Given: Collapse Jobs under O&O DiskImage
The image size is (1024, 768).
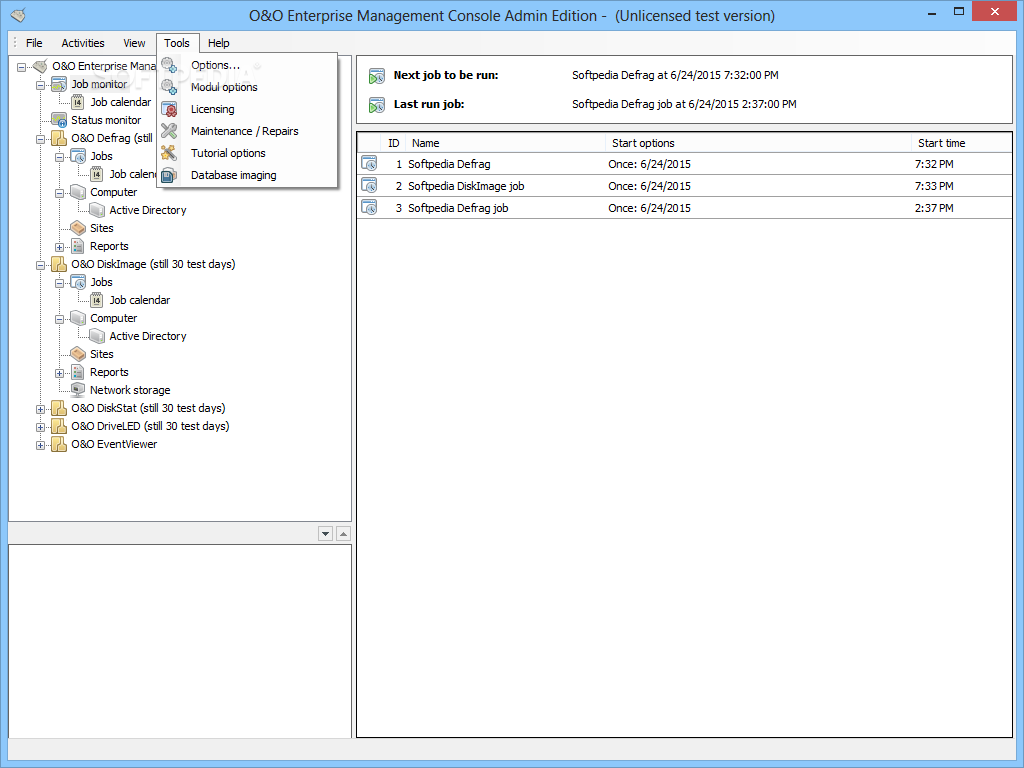Looking at the screenshot, I should [59, 283].
